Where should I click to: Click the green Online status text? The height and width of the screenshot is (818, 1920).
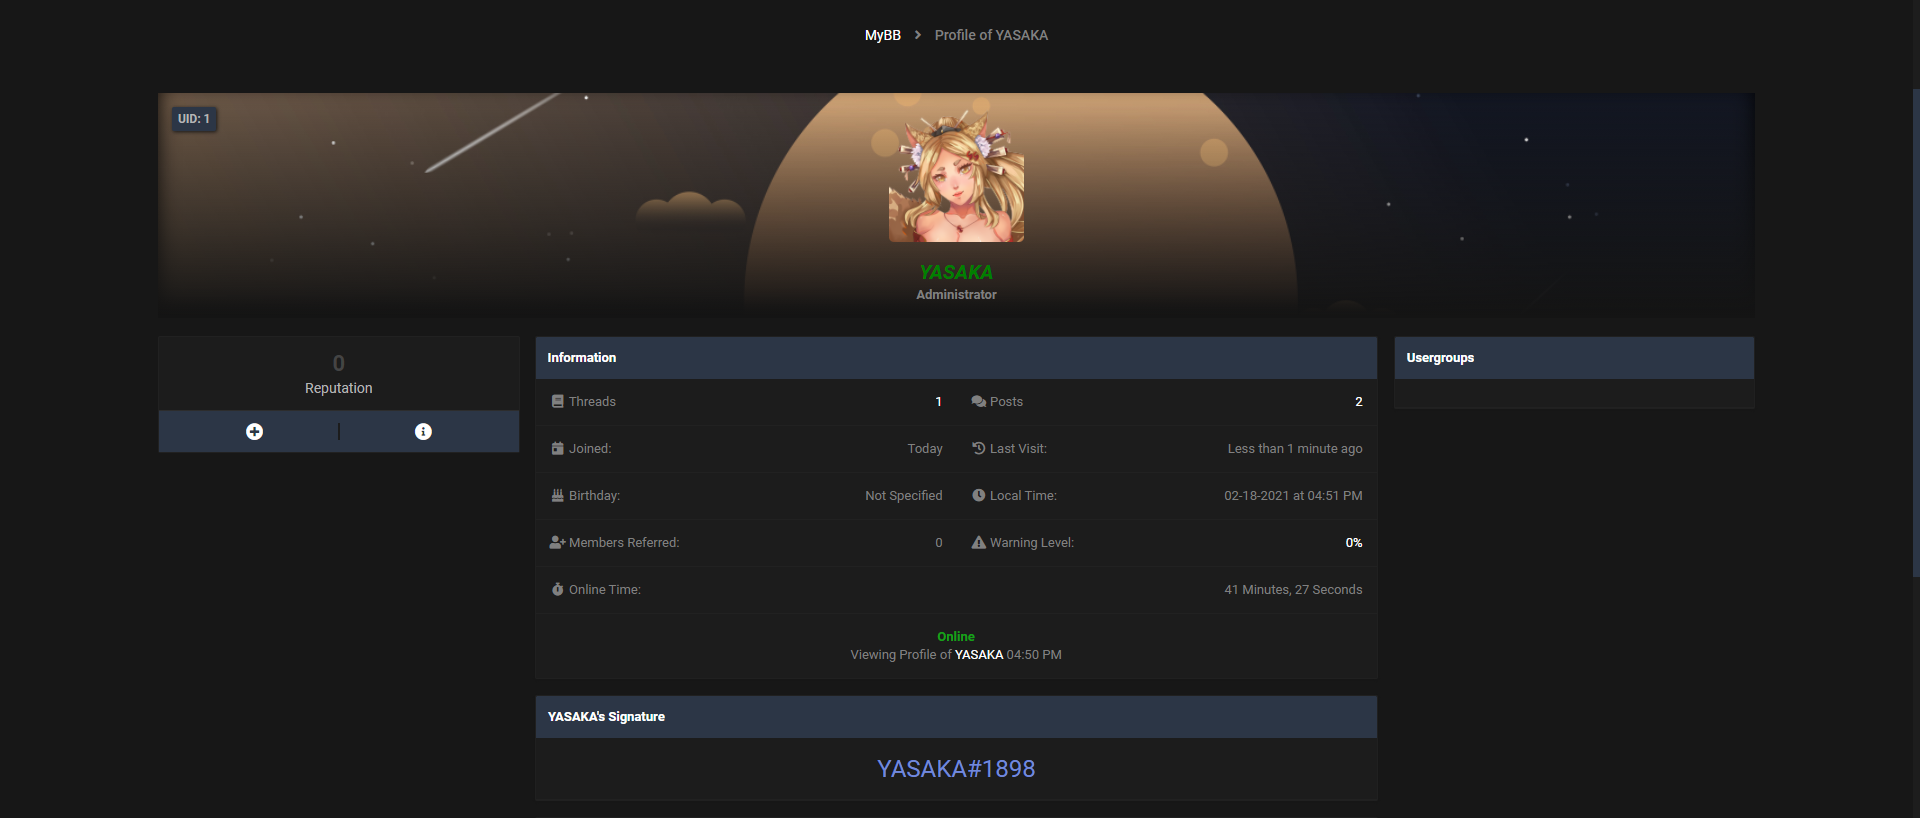[x=956, y=636]
